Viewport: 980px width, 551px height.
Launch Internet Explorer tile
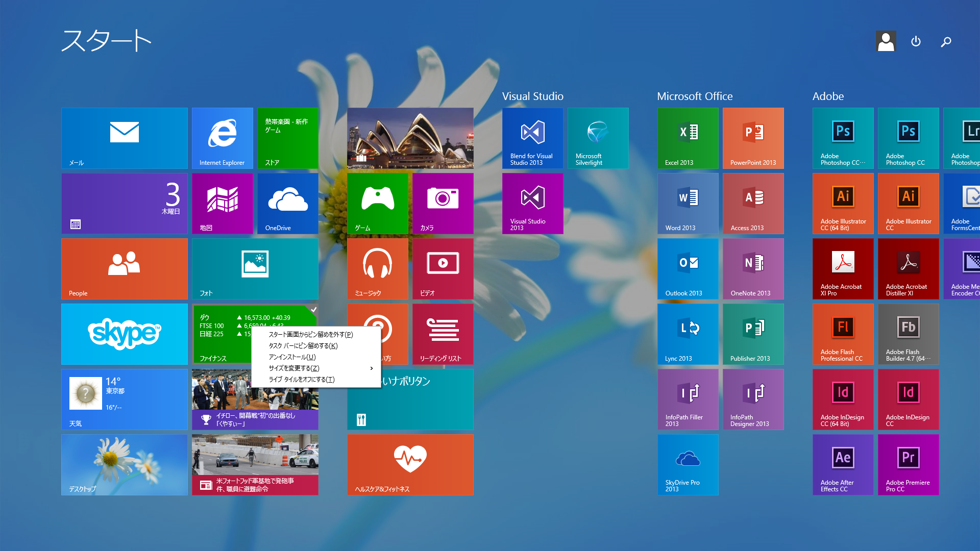click(x=222, y=138)
